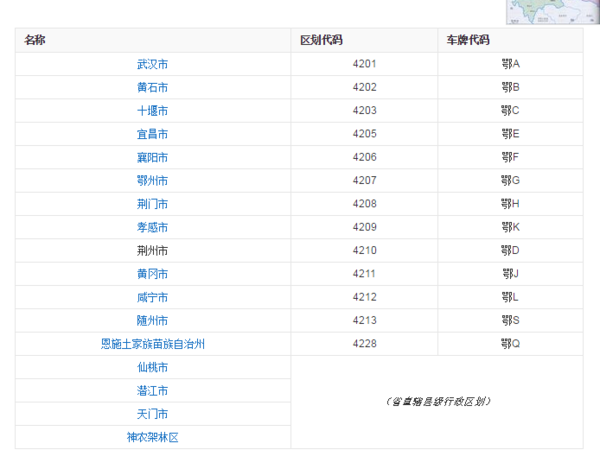Viewport: 600px width, 469px height.
Task: Open the 黄冈市 link
Action: click(x=152, y=274)
